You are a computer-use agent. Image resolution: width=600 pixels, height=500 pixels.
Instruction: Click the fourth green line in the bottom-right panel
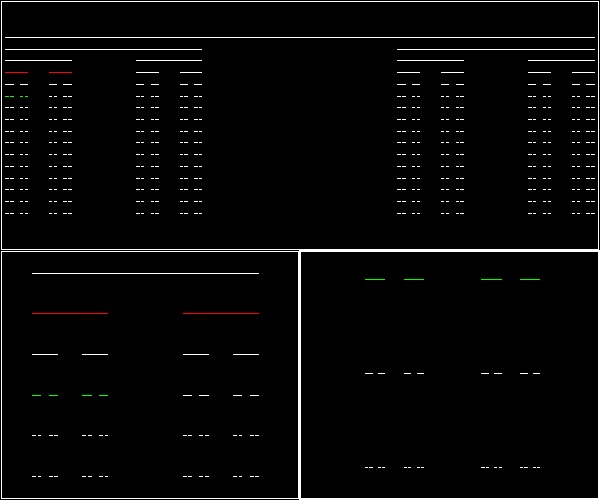click(x=530, y=279)
